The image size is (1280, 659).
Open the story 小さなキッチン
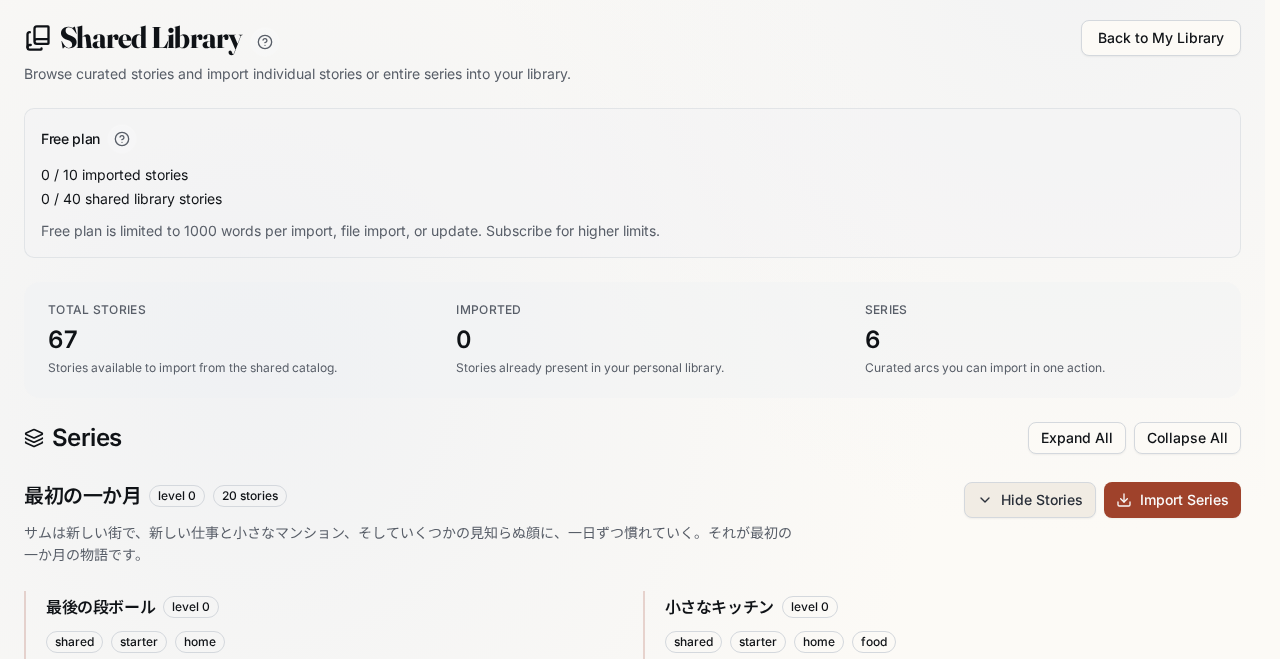click(719, 607)
